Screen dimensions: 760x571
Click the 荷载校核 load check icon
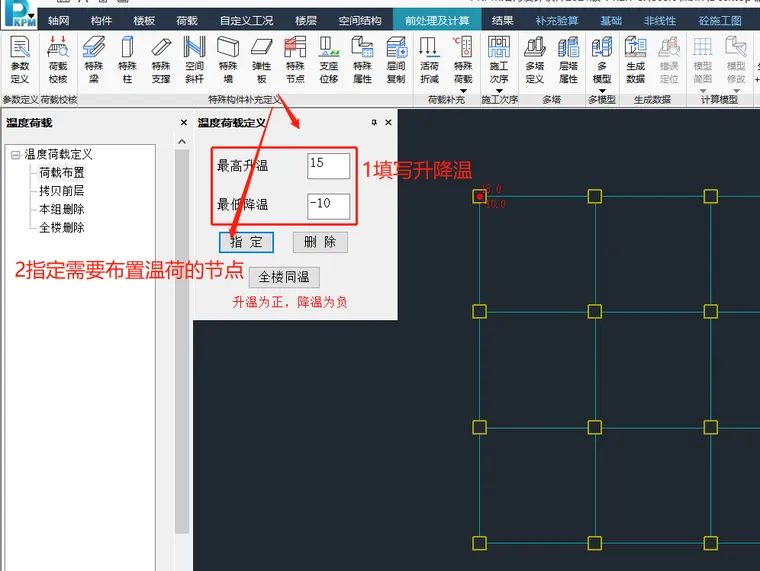(58, 60)
